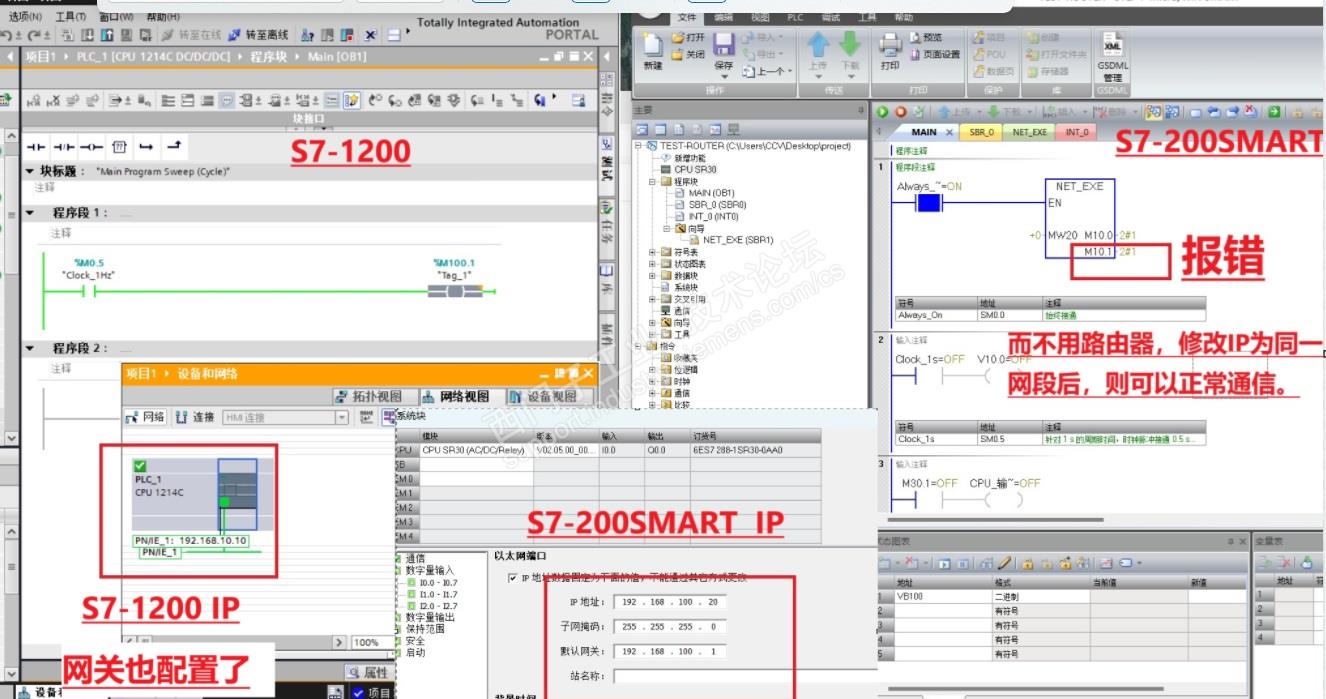The height and width of the screenshot is (699, 1326).
Task: Click the 网络 button in the network view toolbar
Action: pos(145,418)
